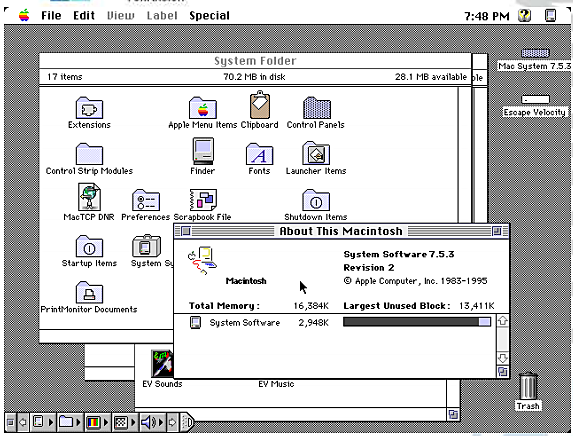Open the Application menu icon at right of menu bar

pyautogui.click(x=550, y=16)
